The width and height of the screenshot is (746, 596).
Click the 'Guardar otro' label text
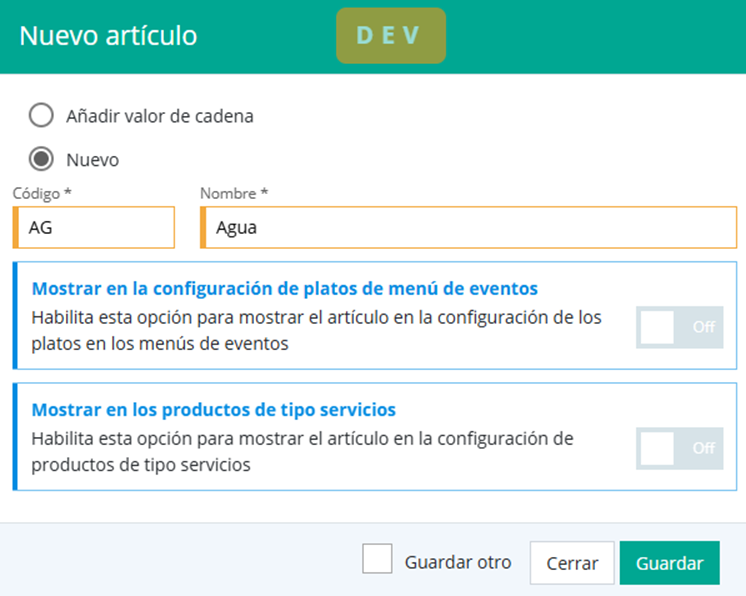[457, 562]
